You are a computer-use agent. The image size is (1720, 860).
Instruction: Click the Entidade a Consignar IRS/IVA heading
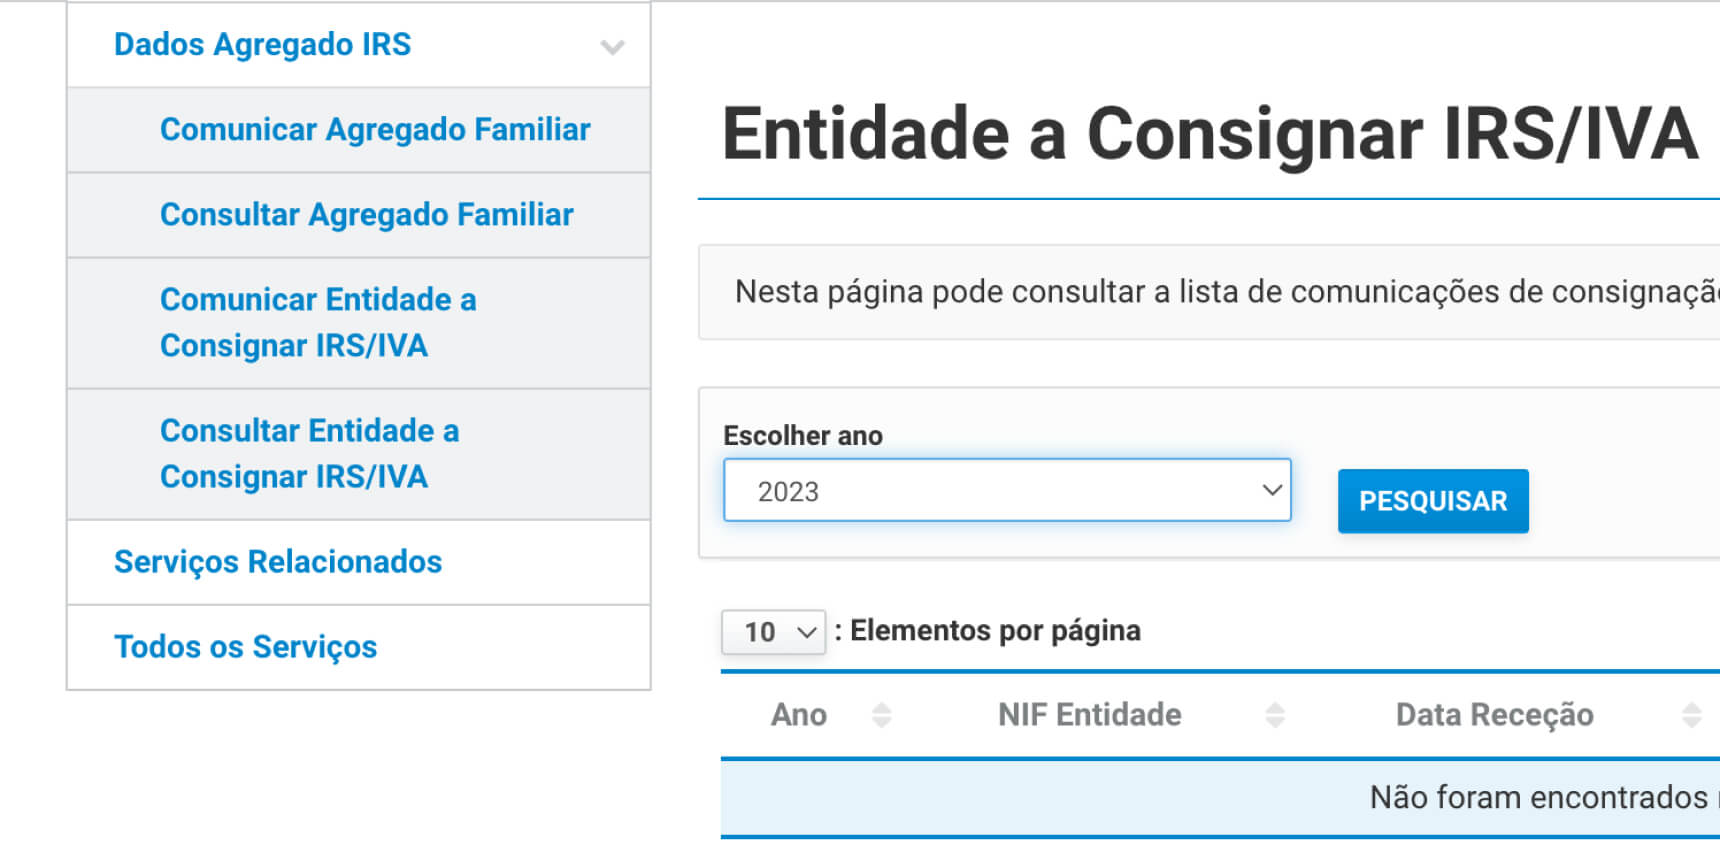tap(1210, 134)
